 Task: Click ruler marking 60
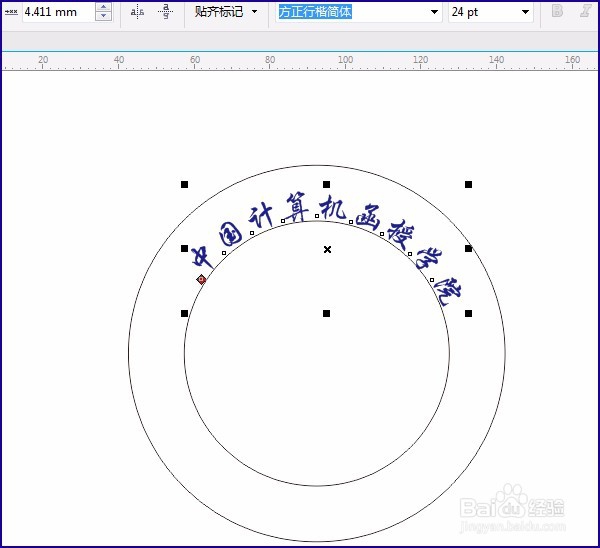click(x=195, y=60)
